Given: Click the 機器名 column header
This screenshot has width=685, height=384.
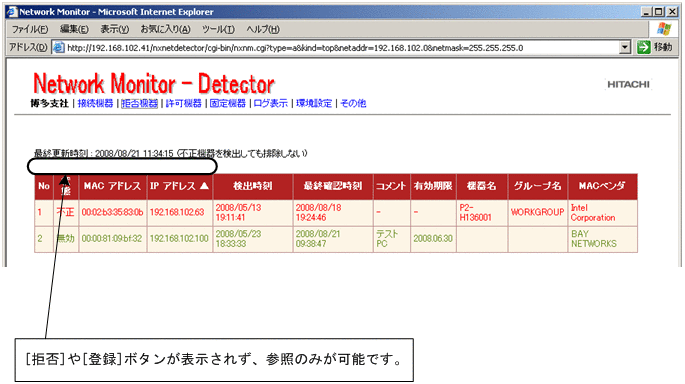Looking at the screenshot, I should (x=481, y=186).
